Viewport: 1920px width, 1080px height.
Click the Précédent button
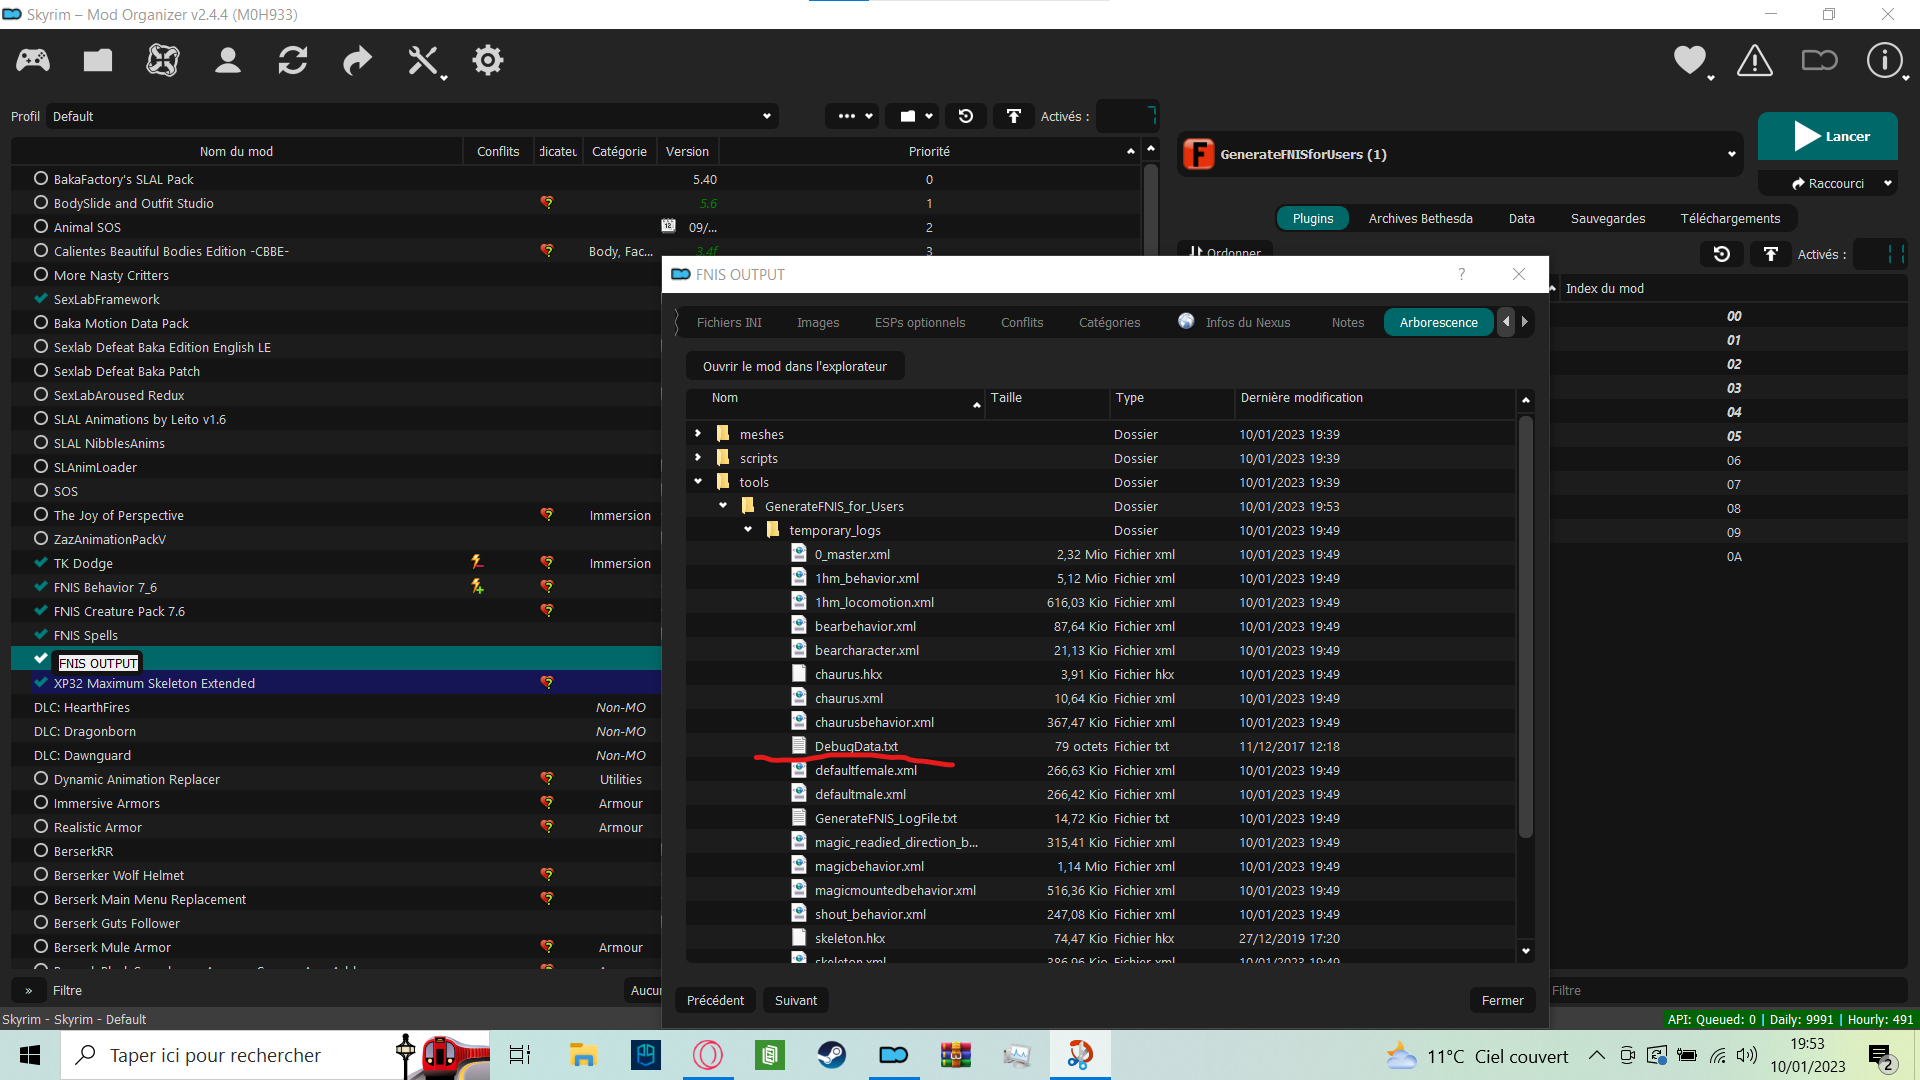715,1000
